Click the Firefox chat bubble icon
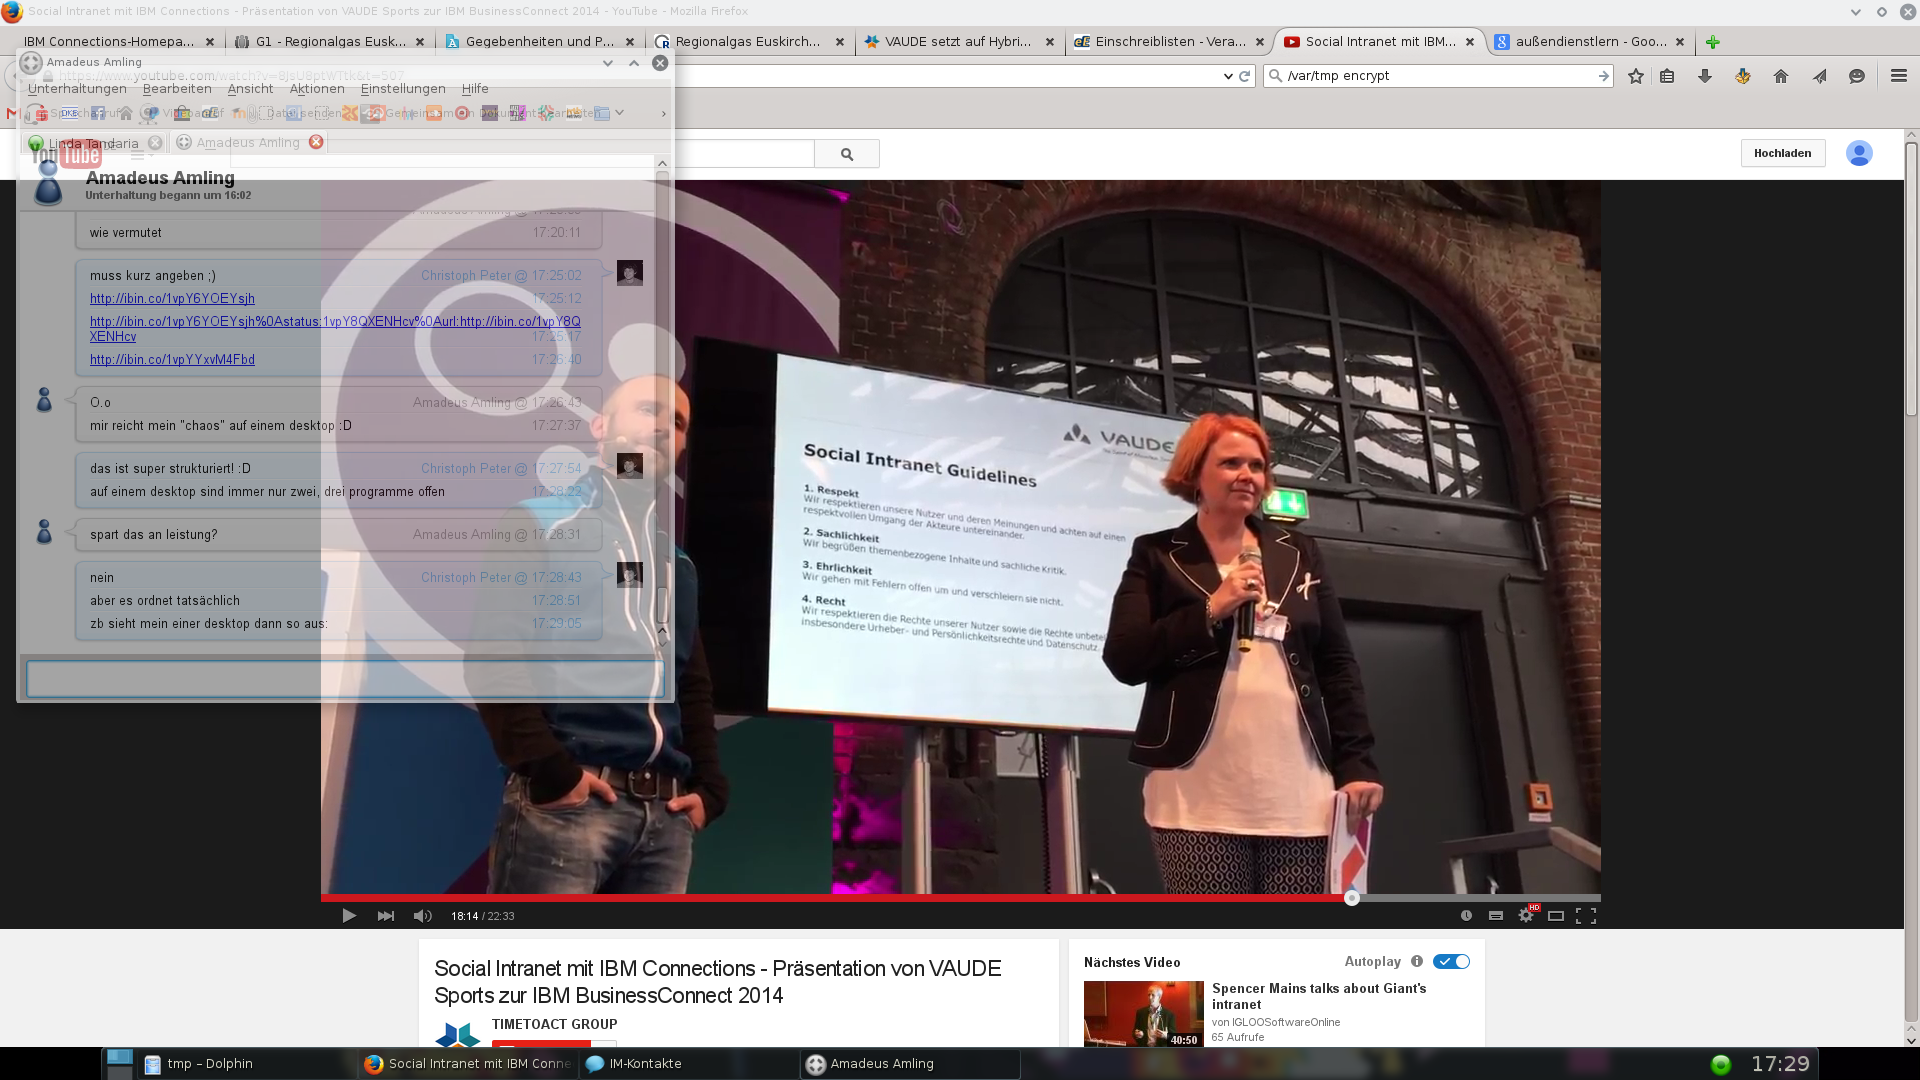This screenshot has width=1920, height=1080. pos(1857,76)
